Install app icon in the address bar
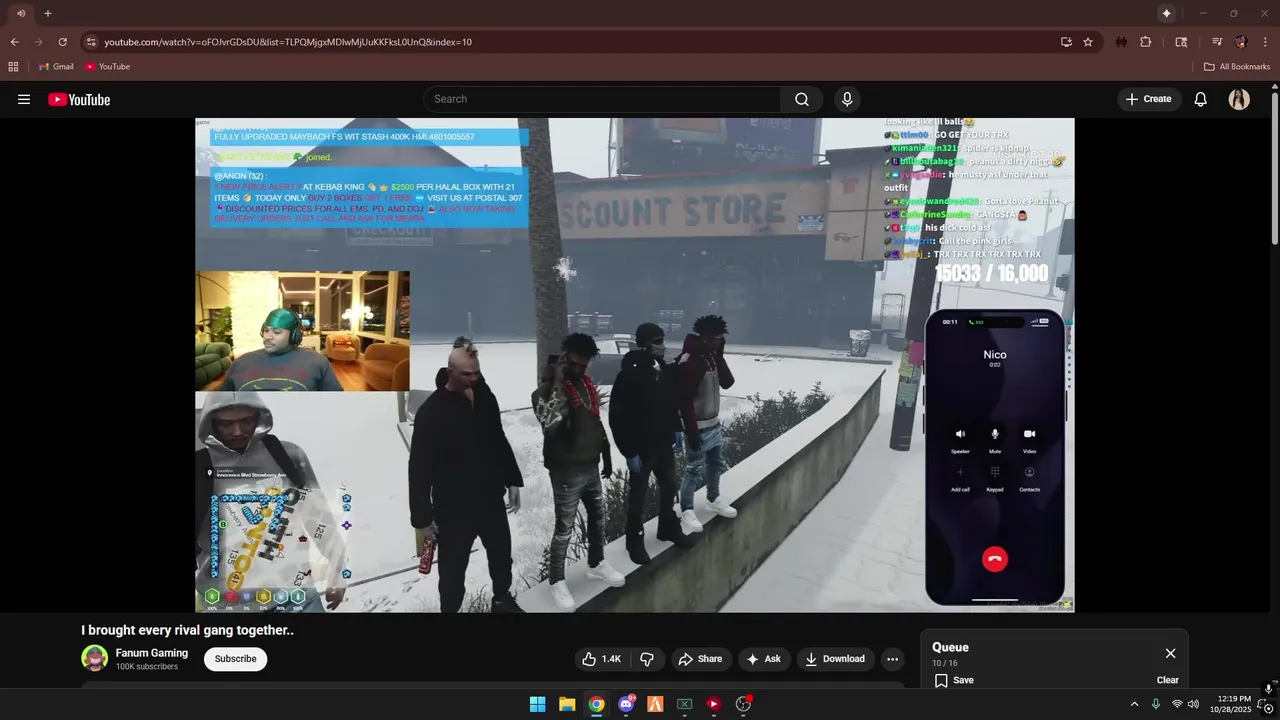 click(x=1066, y=42)
